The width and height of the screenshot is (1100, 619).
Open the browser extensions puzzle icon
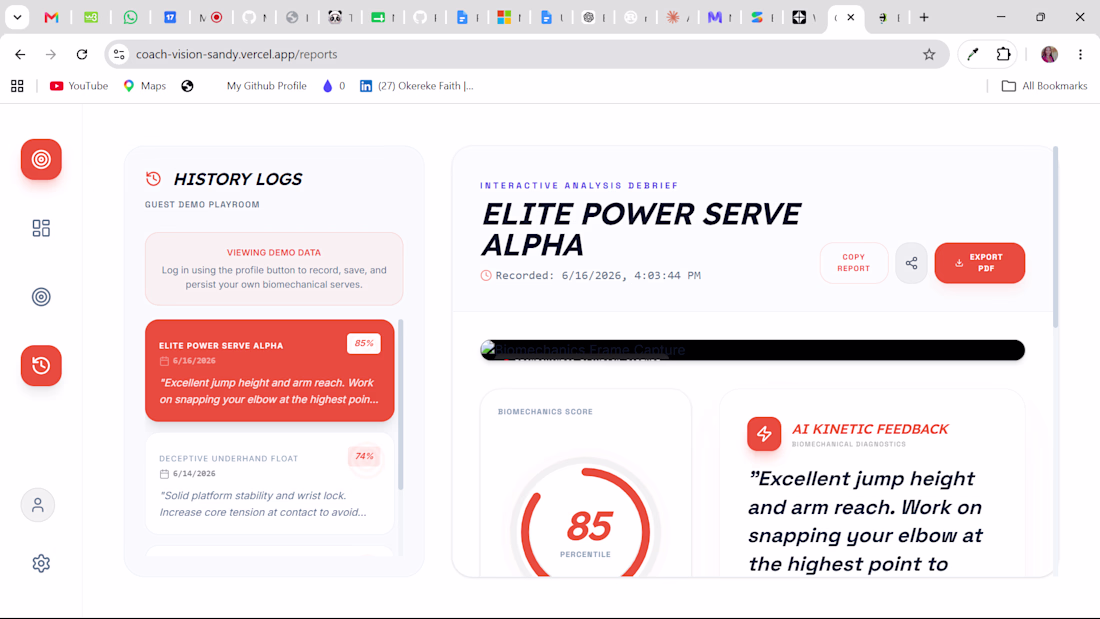coord(1003,54)
